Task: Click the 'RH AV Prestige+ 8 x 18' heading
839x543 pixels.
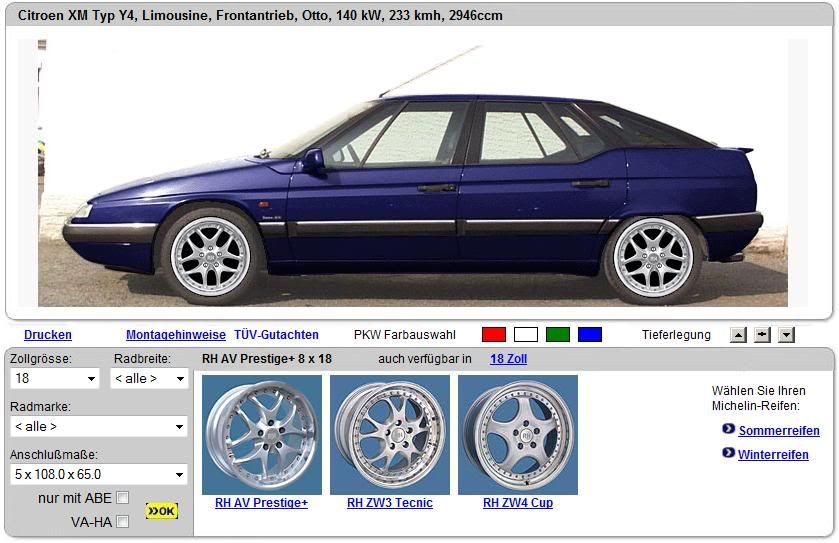Action: point(267,359)
